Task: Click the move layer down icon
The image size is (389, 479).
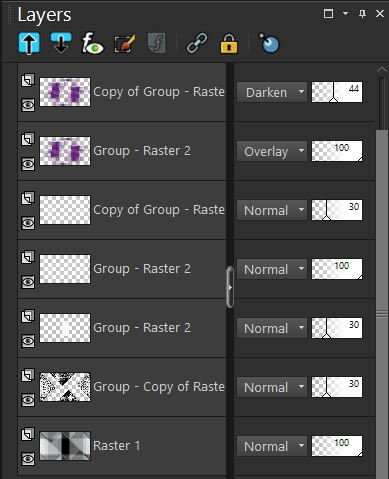Action: (61, 43)
